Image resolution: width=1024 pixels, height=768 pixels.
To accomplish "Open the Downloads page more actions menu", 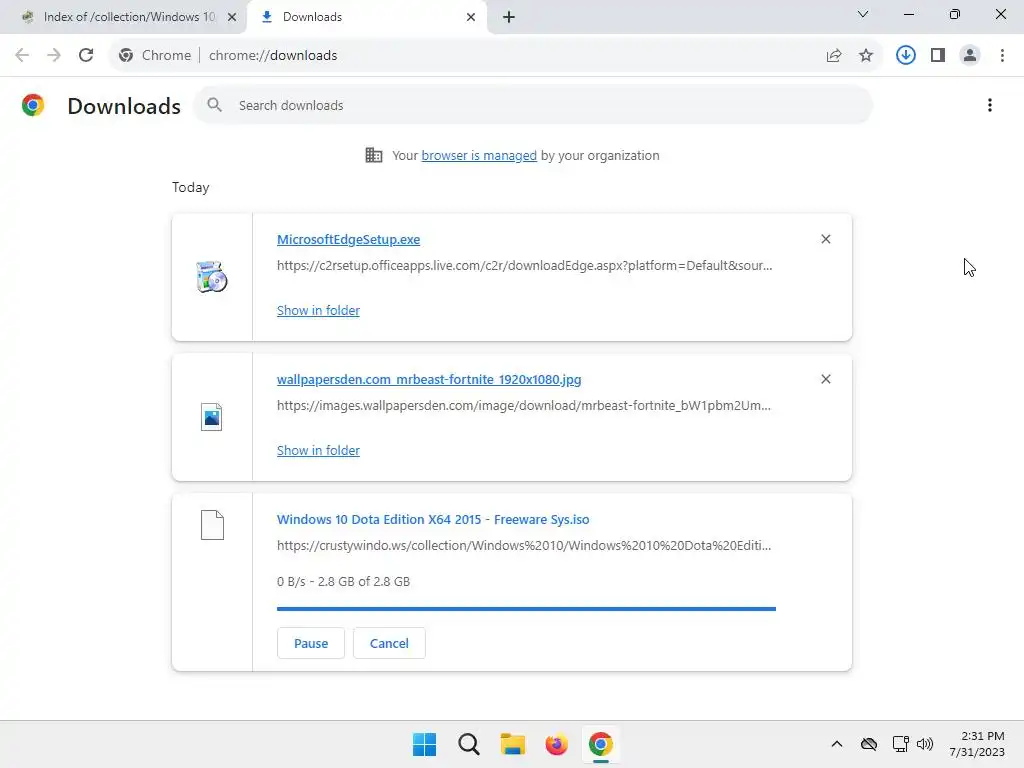I will pos(990,105).
